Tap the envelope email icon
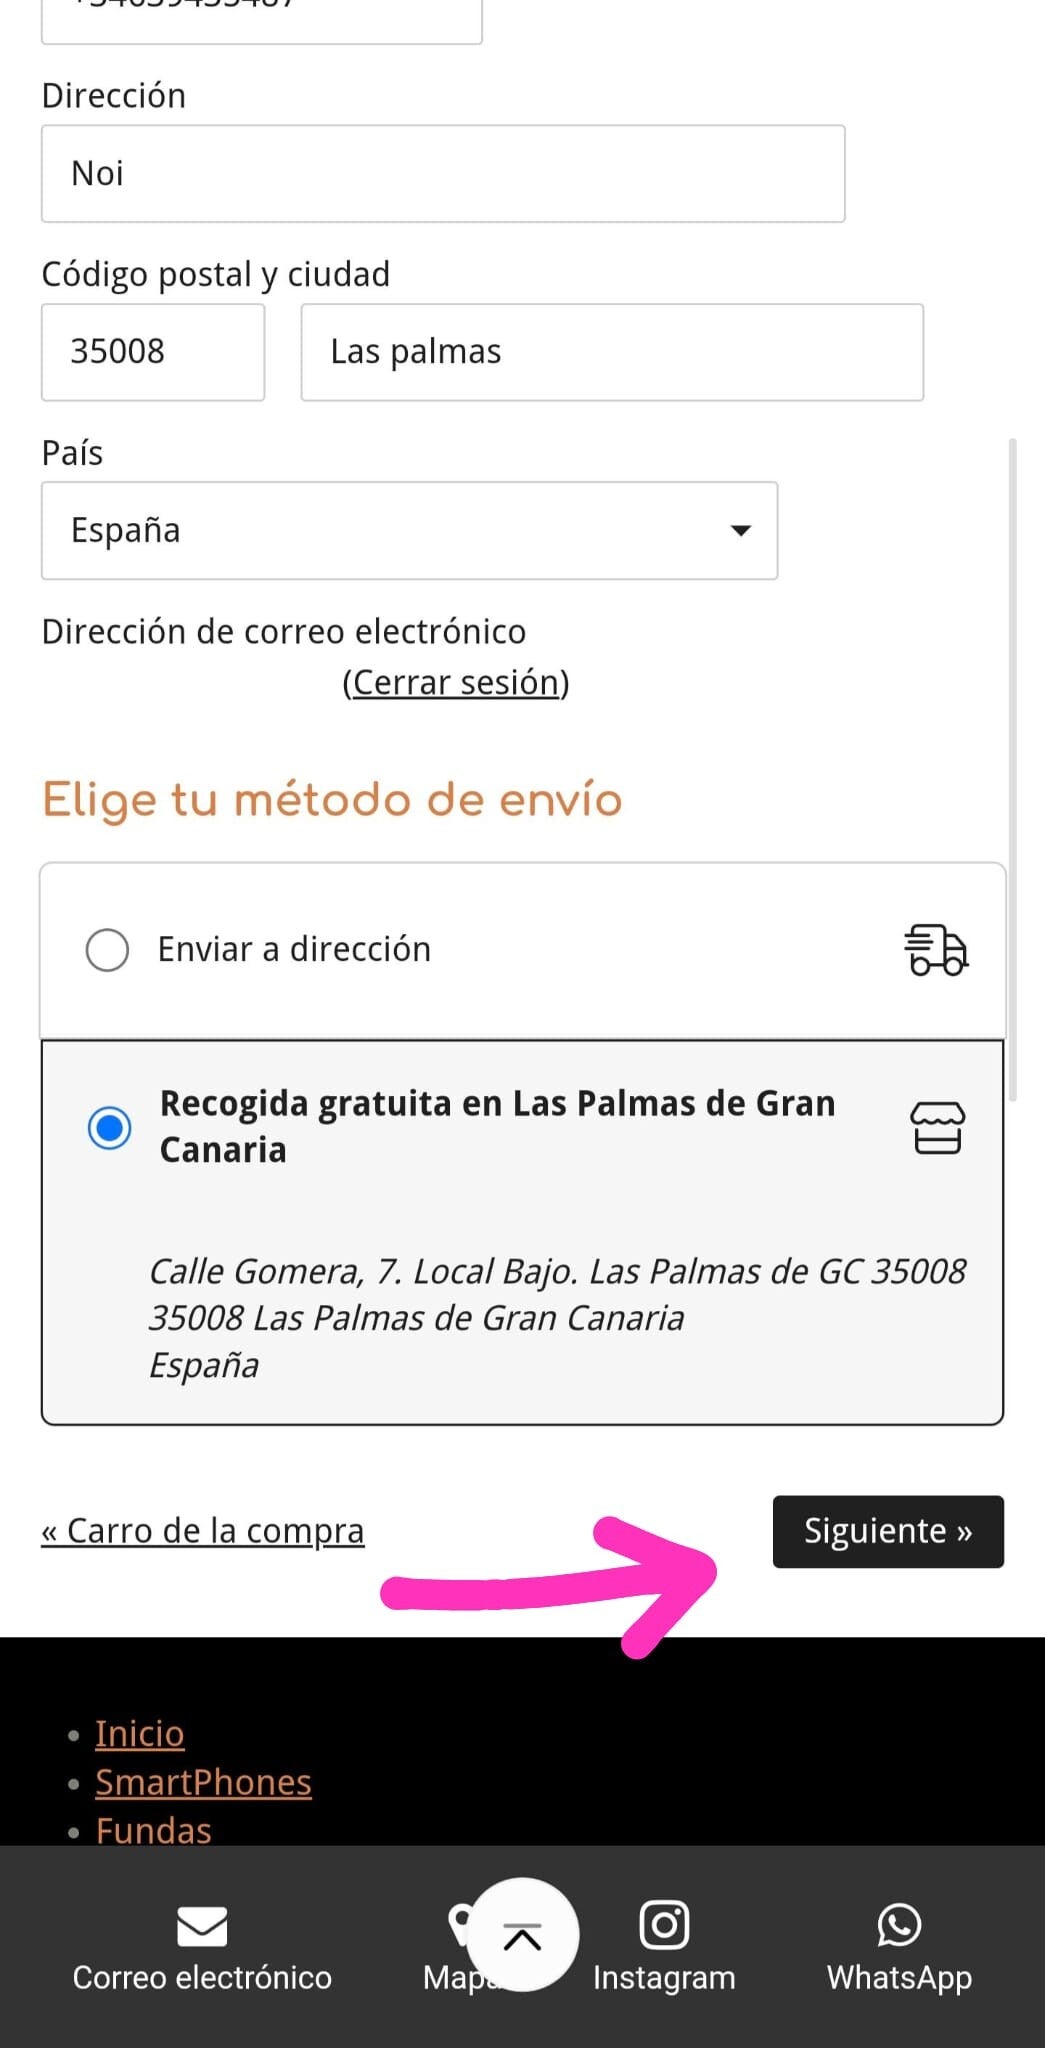The height and width of the screenshot is (2048, 1045). (202, 1926)
